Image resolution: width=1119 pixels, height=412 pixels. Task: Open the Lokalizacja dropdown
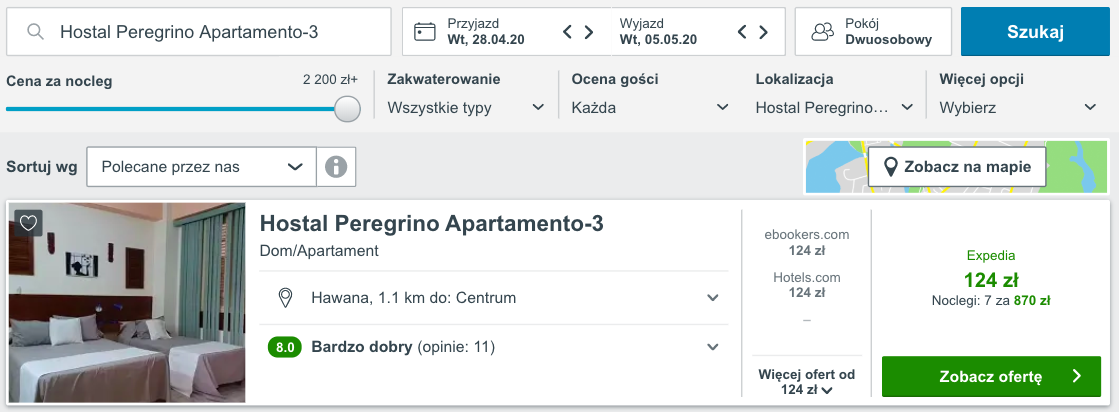(x=834, y=108)
